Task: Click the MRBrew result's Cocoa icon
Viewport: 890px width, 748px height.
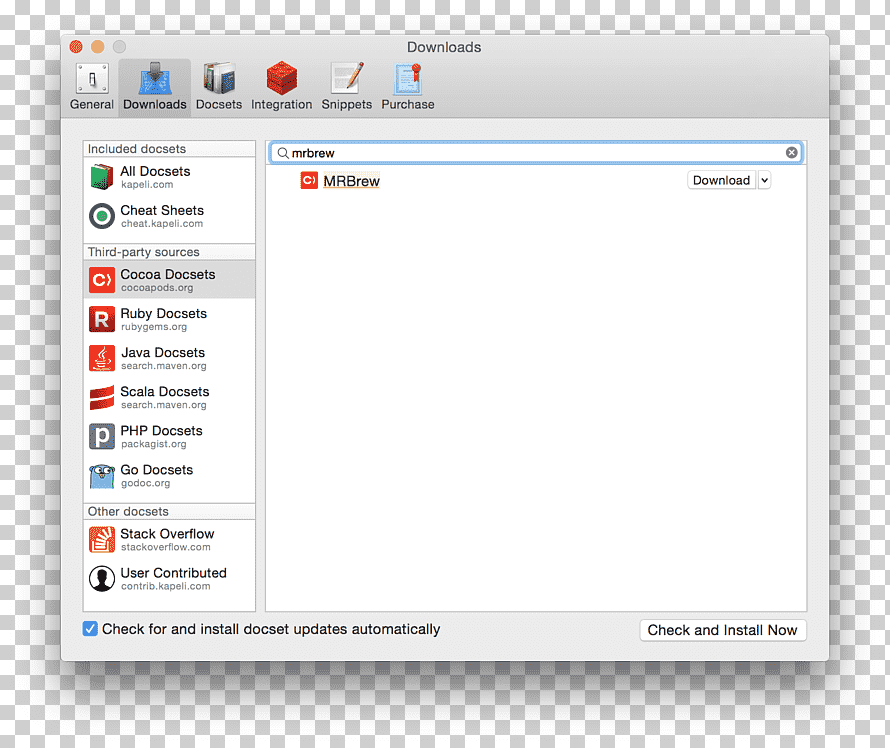Action: [309, 180]
